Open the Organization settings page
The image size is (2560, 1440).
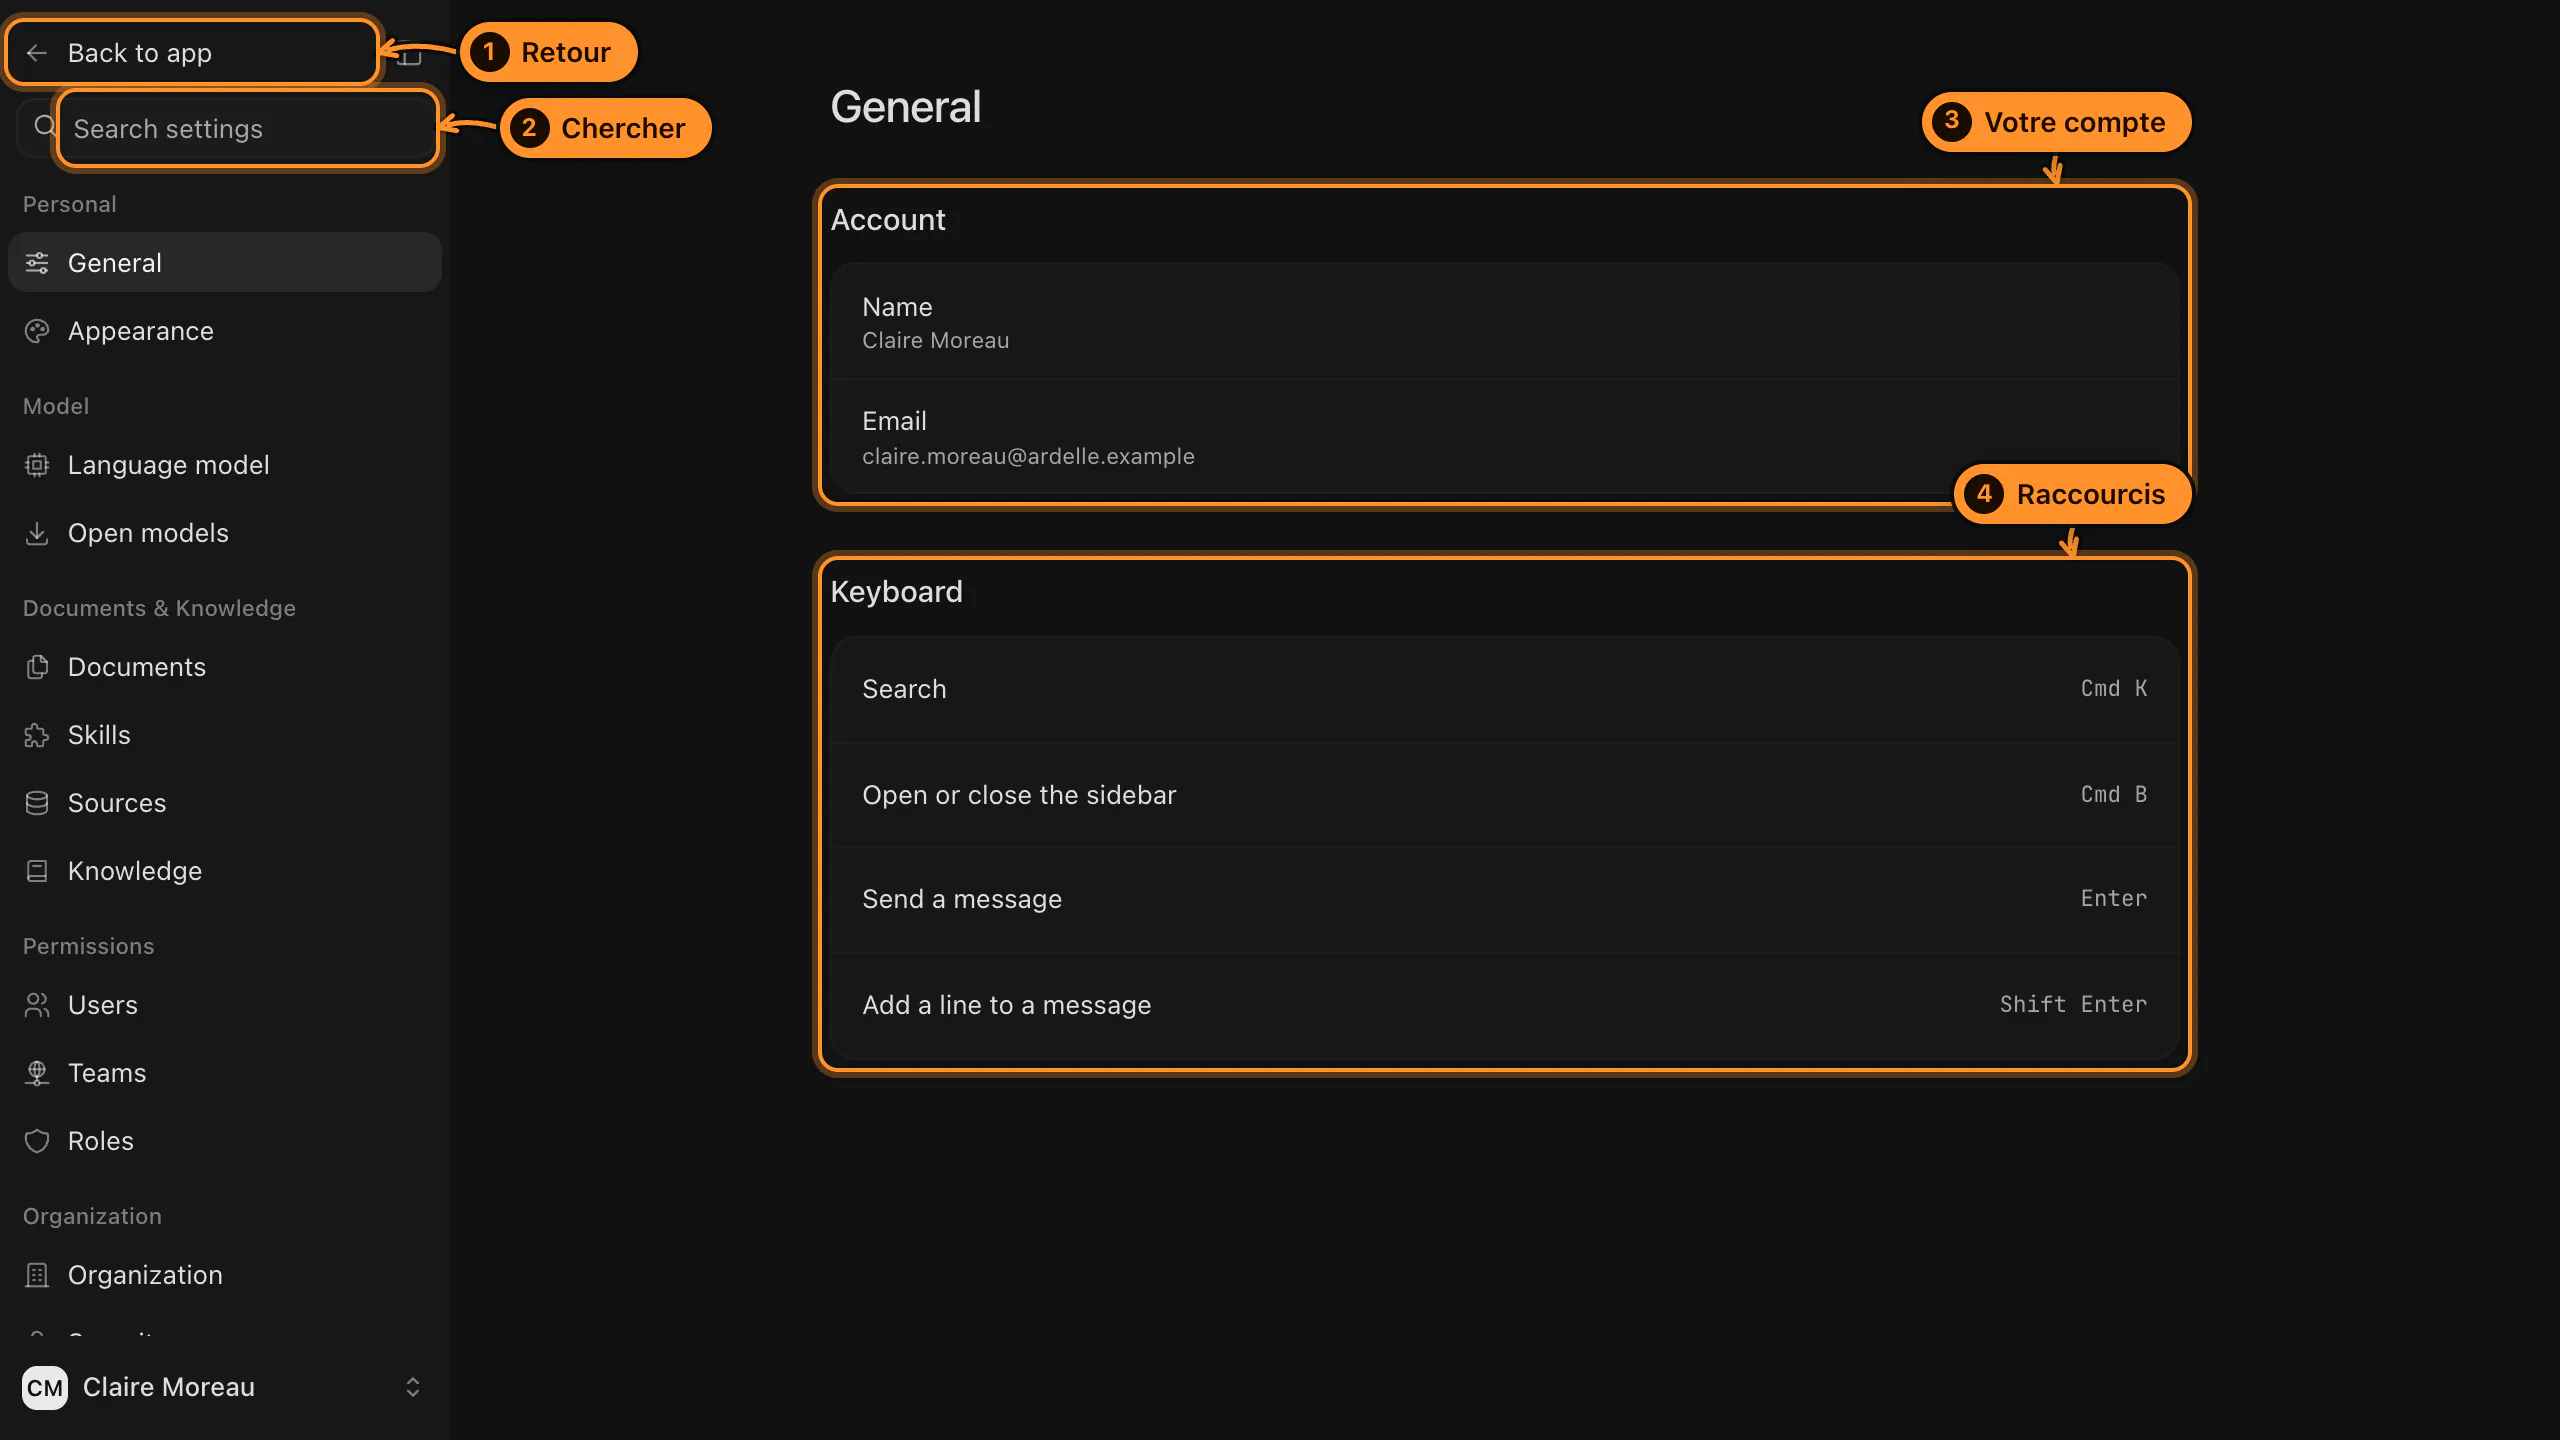coord(225,1275)
